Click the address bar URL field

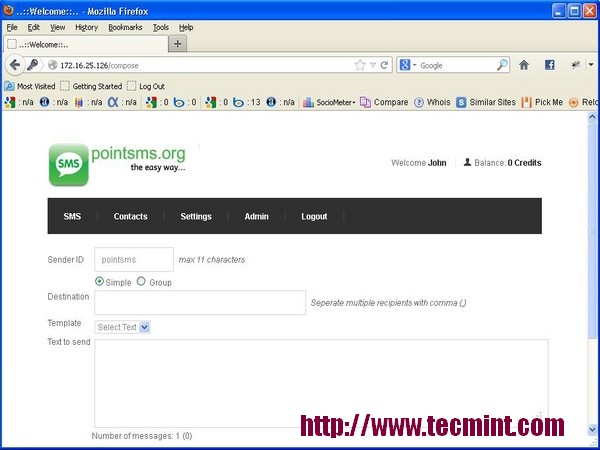coord(207,65)
